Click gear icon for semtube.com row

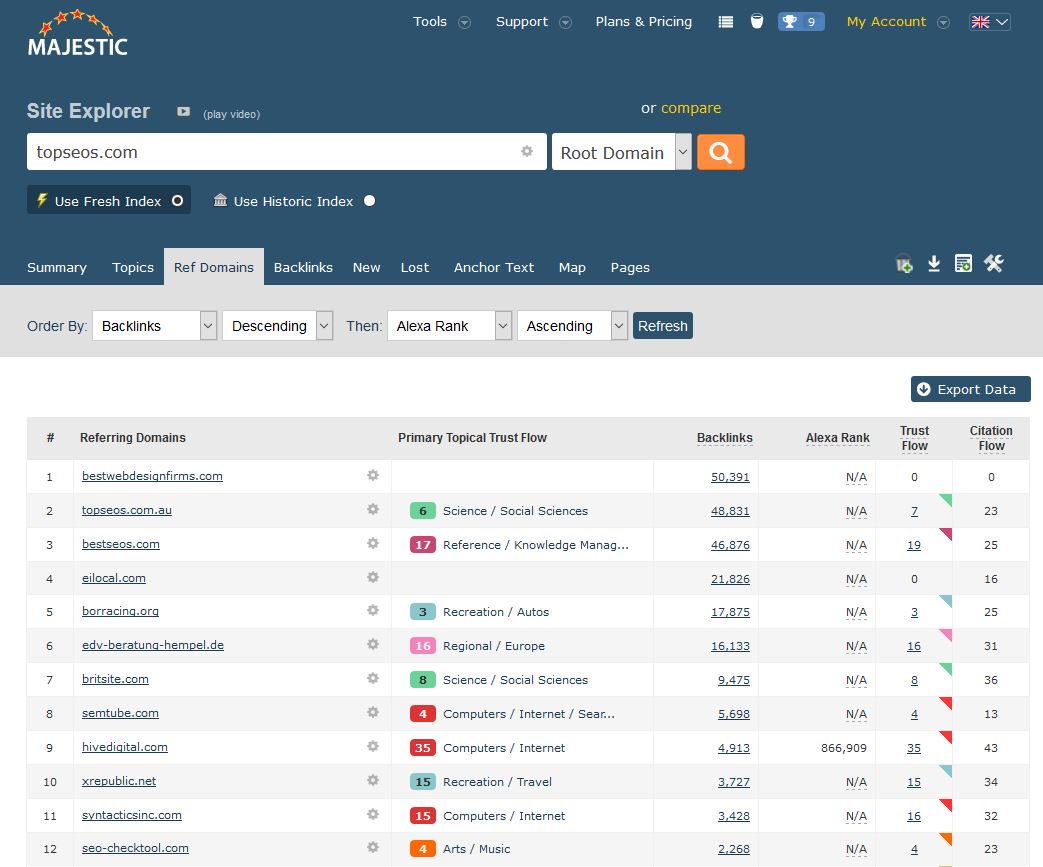coord(373,712)
